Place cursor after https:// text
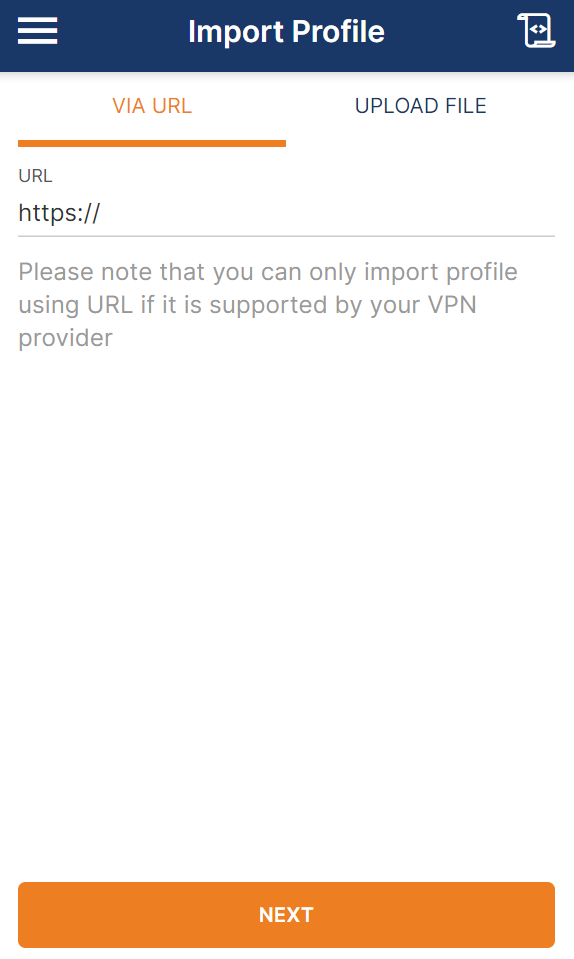 102,213
